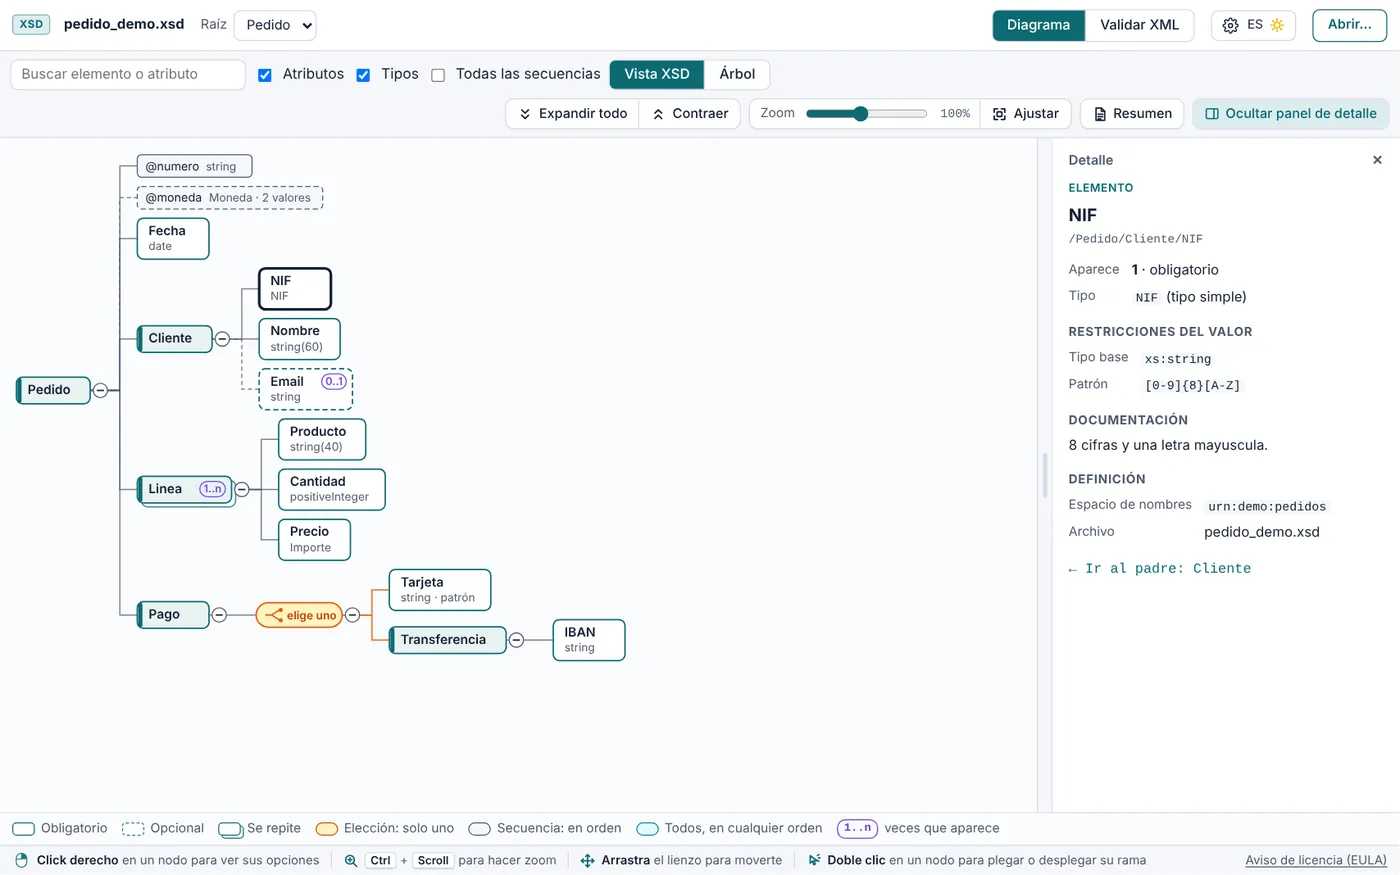Click the XSD file badge
The image size is (1400, 875).
click(31, 24)
